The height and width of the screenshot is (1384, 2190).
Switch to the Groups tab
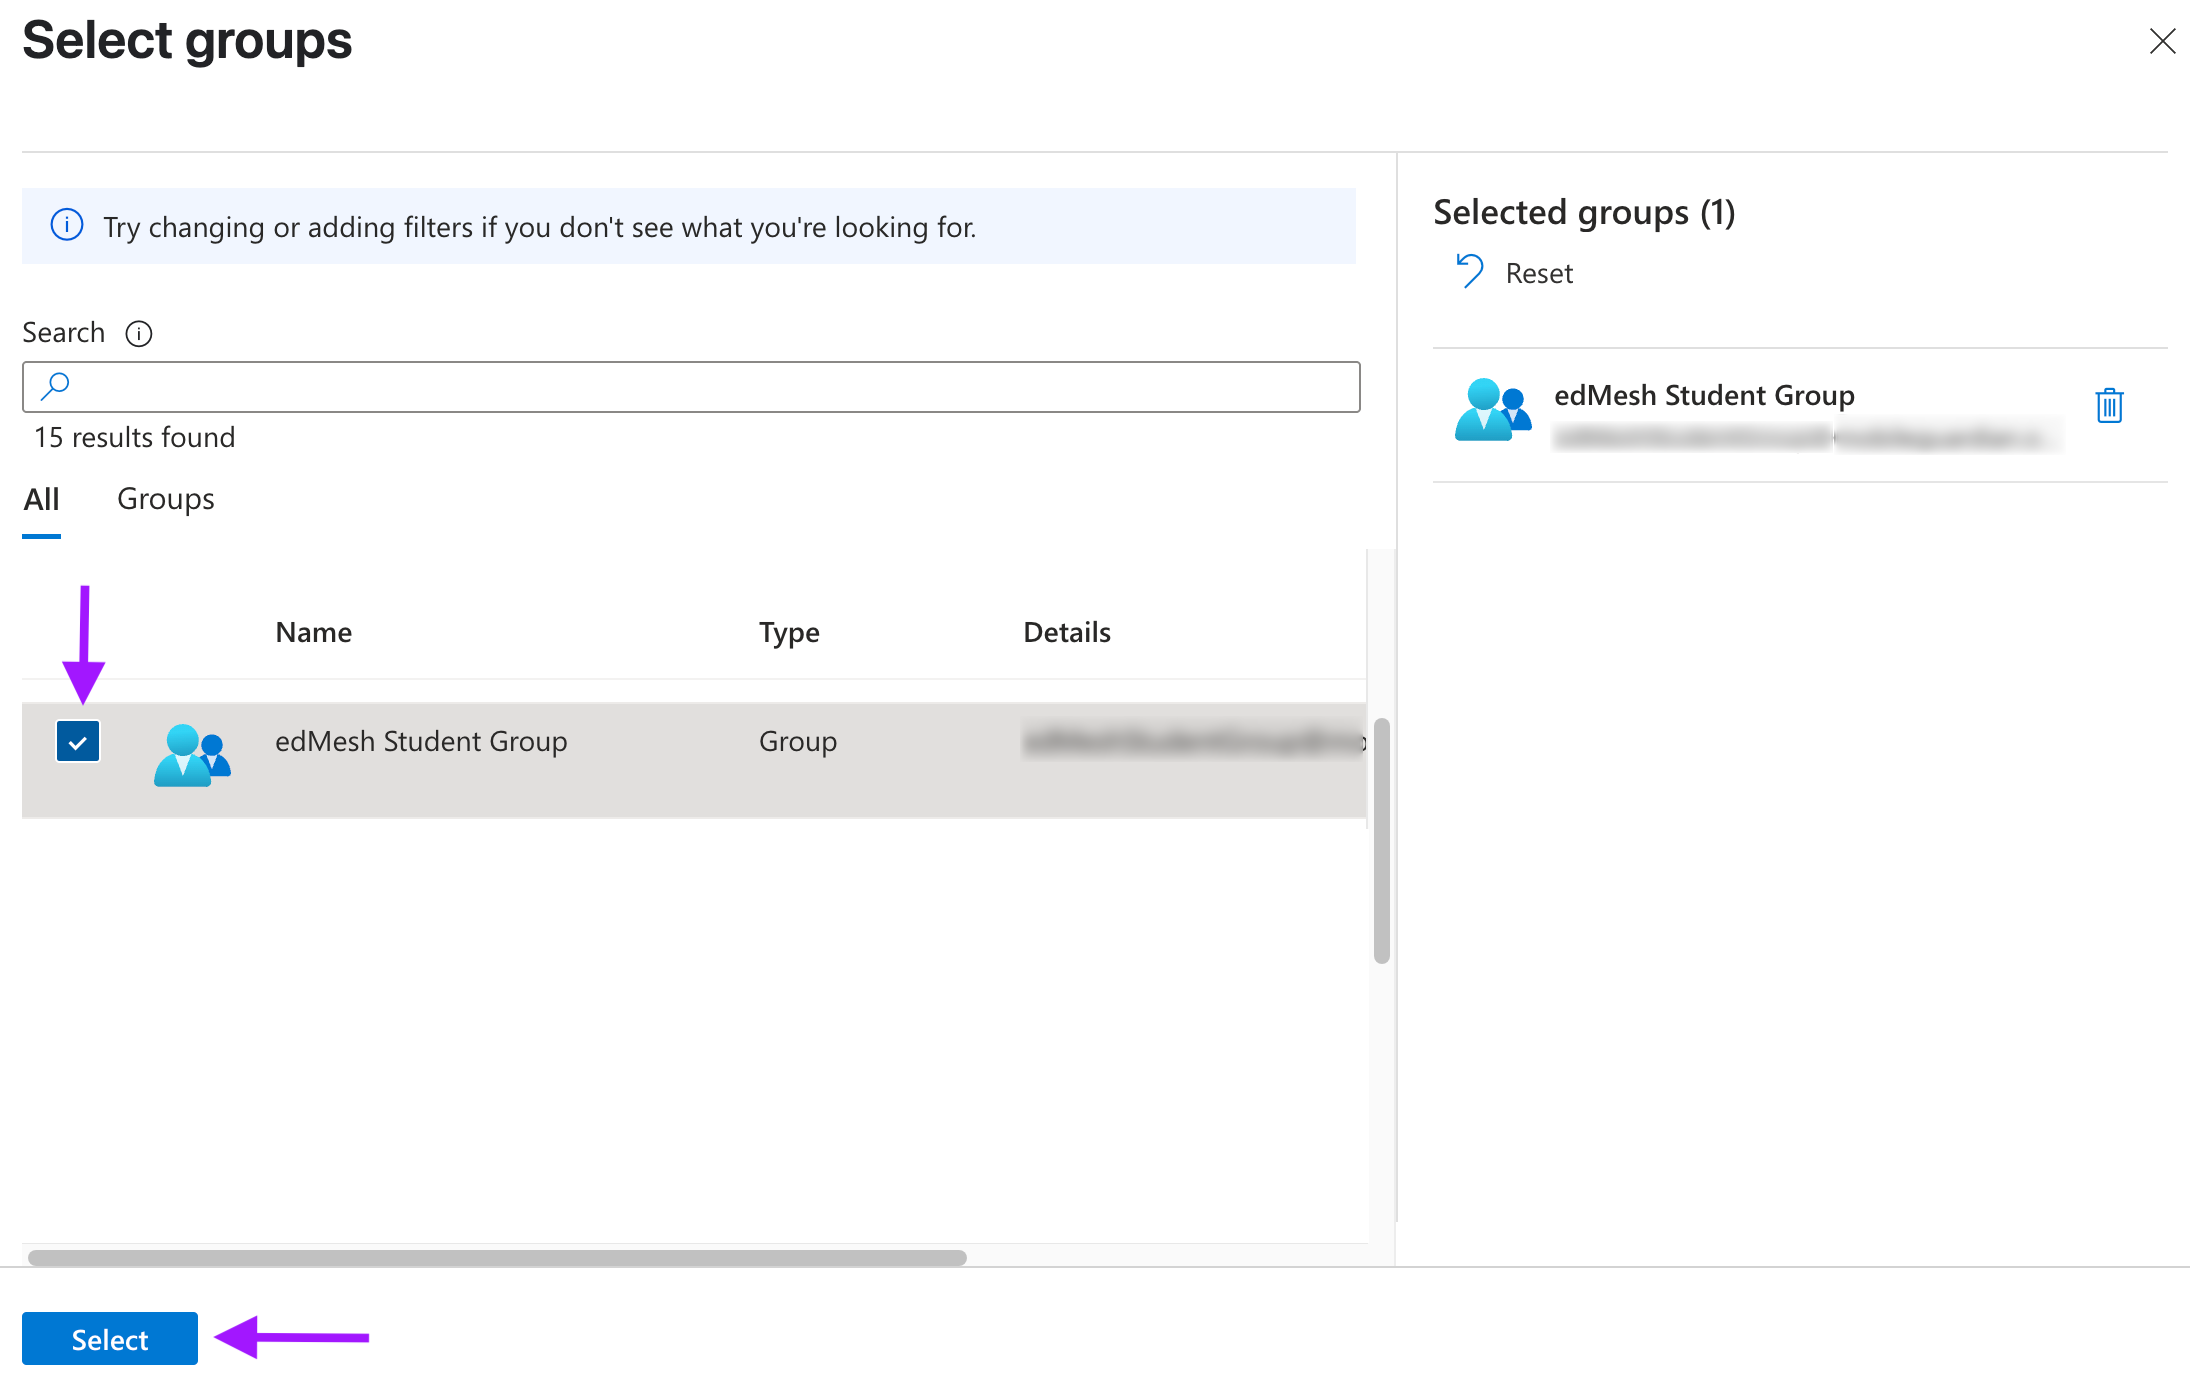pyautogui.click(x=166, y=498)
